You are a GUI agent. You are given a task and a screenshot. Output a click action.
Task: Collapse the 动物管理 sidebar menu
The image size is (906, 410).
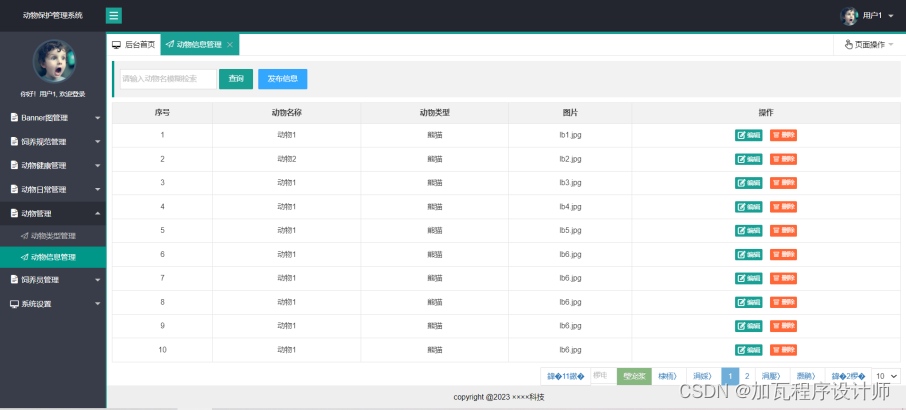pyautogui.click(x=53, y=214)
